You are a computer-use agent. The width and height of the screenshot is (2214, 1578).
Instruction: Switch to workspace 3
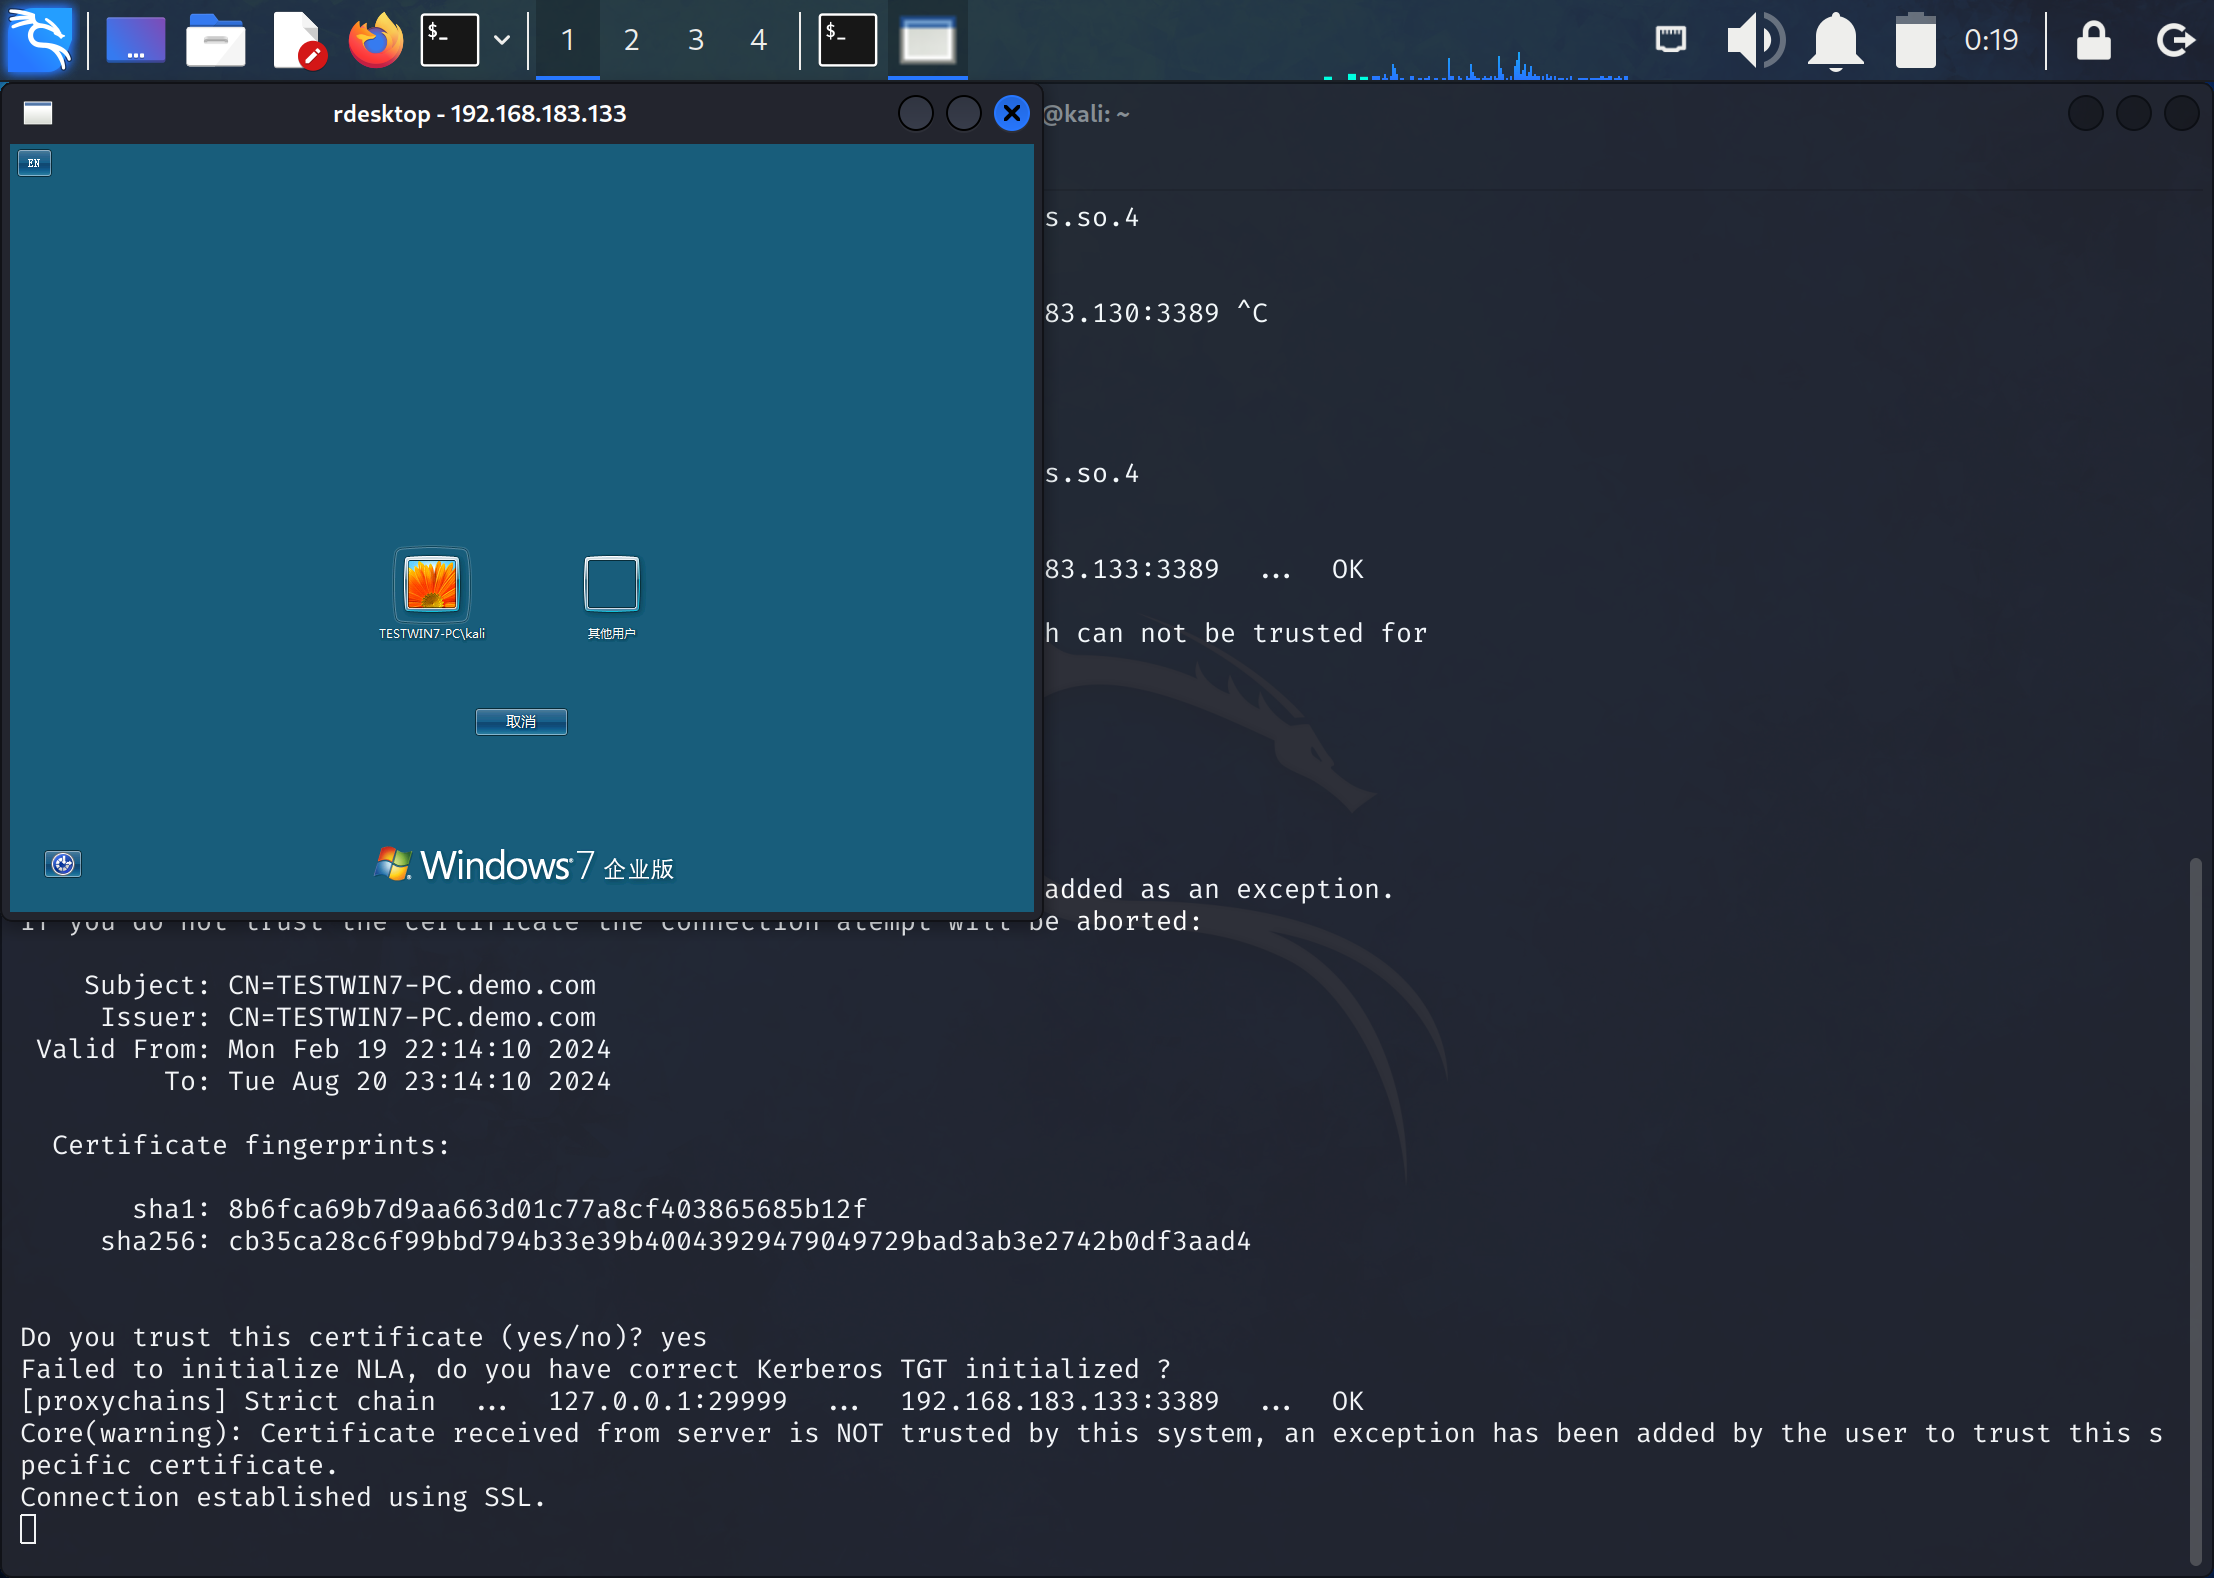tap(695, 40)
